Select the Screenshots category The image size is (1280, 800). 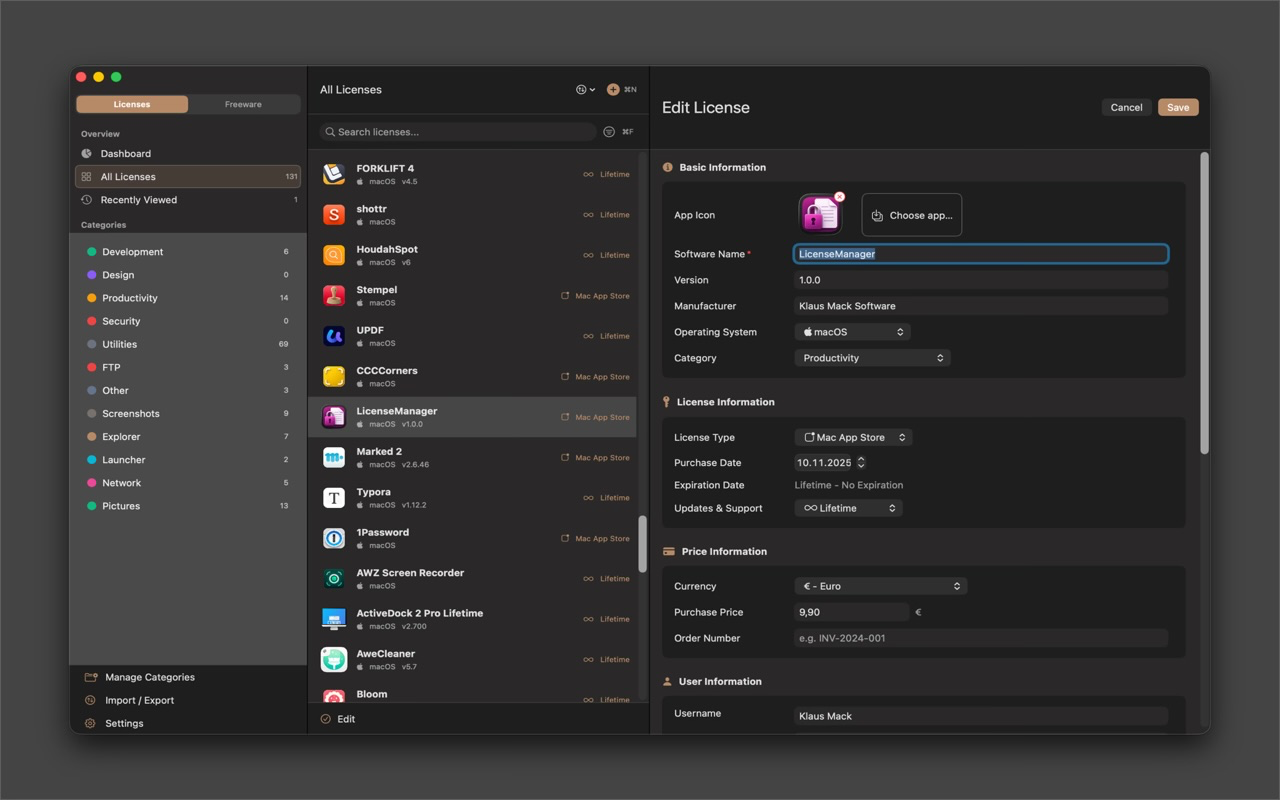tap(188, 413)
